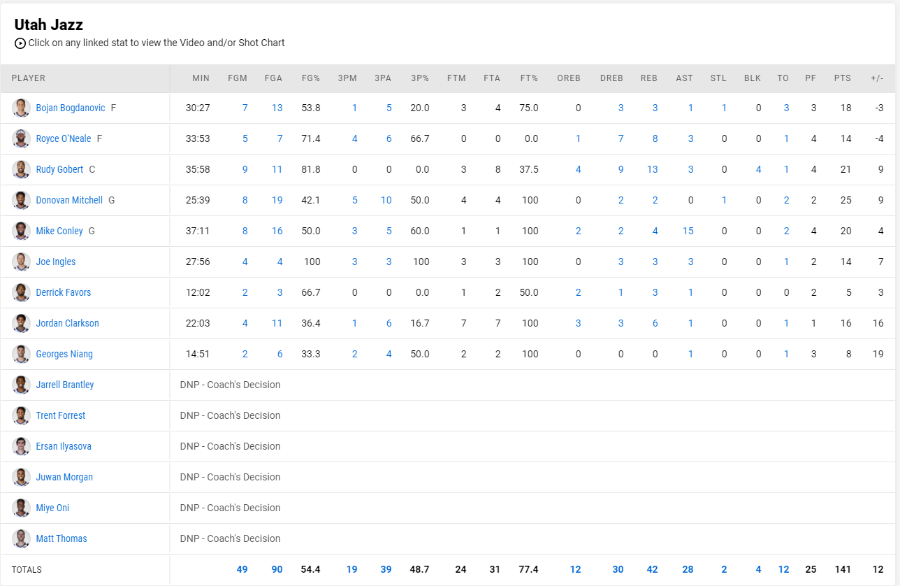The height and width of the screenshot is (586, 900).
Task: Click the +/- column header
Action: point(876,78)
